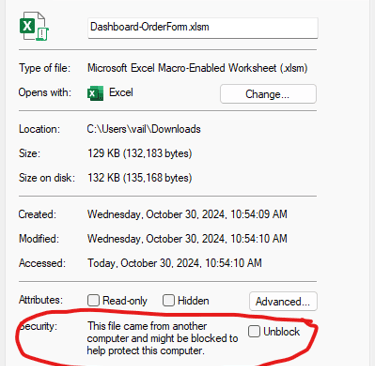Click the Accessed date starting with Today

[174, 263]
